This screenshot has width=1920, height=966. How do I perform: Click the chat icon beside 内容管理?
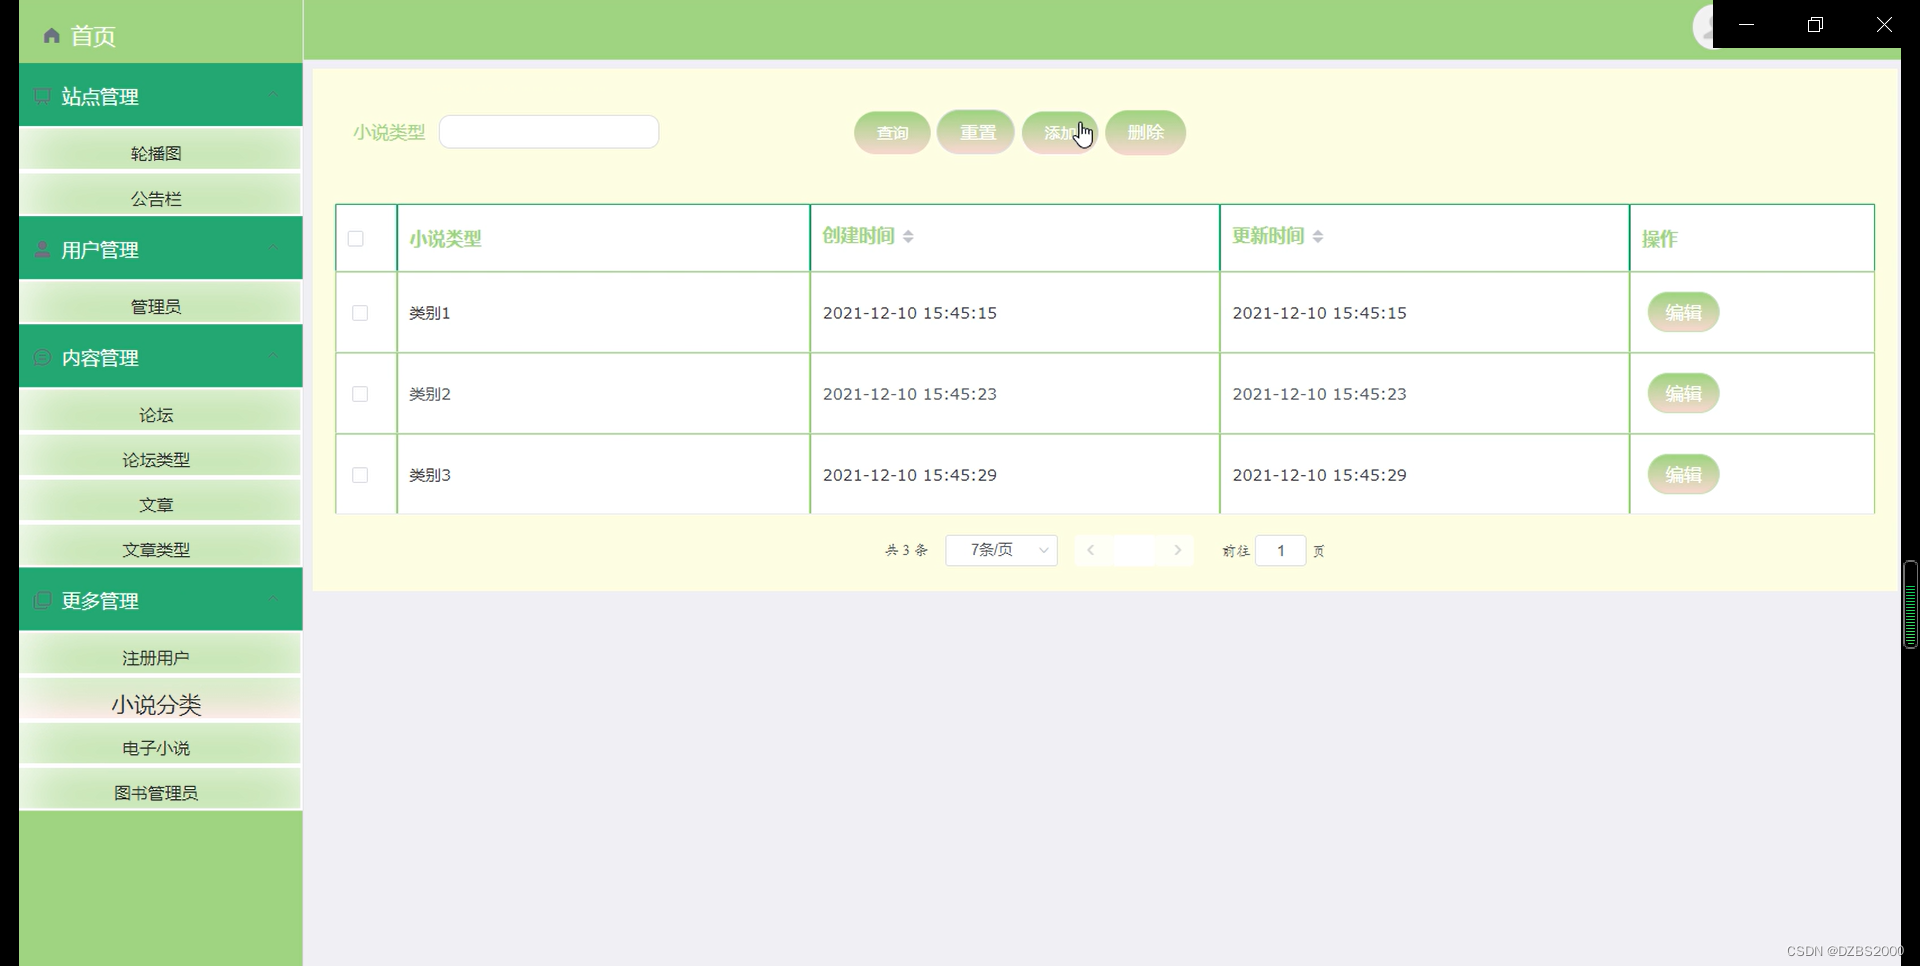click(x=42, y=357)
